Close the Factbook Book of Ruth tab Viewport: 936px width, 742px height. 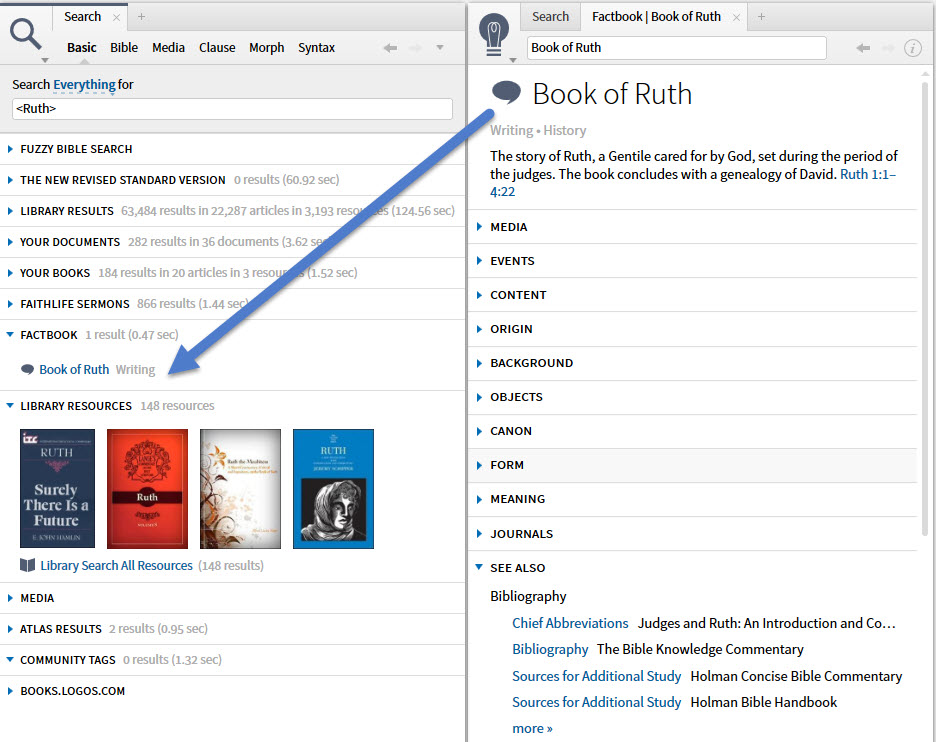coord(737,17)
